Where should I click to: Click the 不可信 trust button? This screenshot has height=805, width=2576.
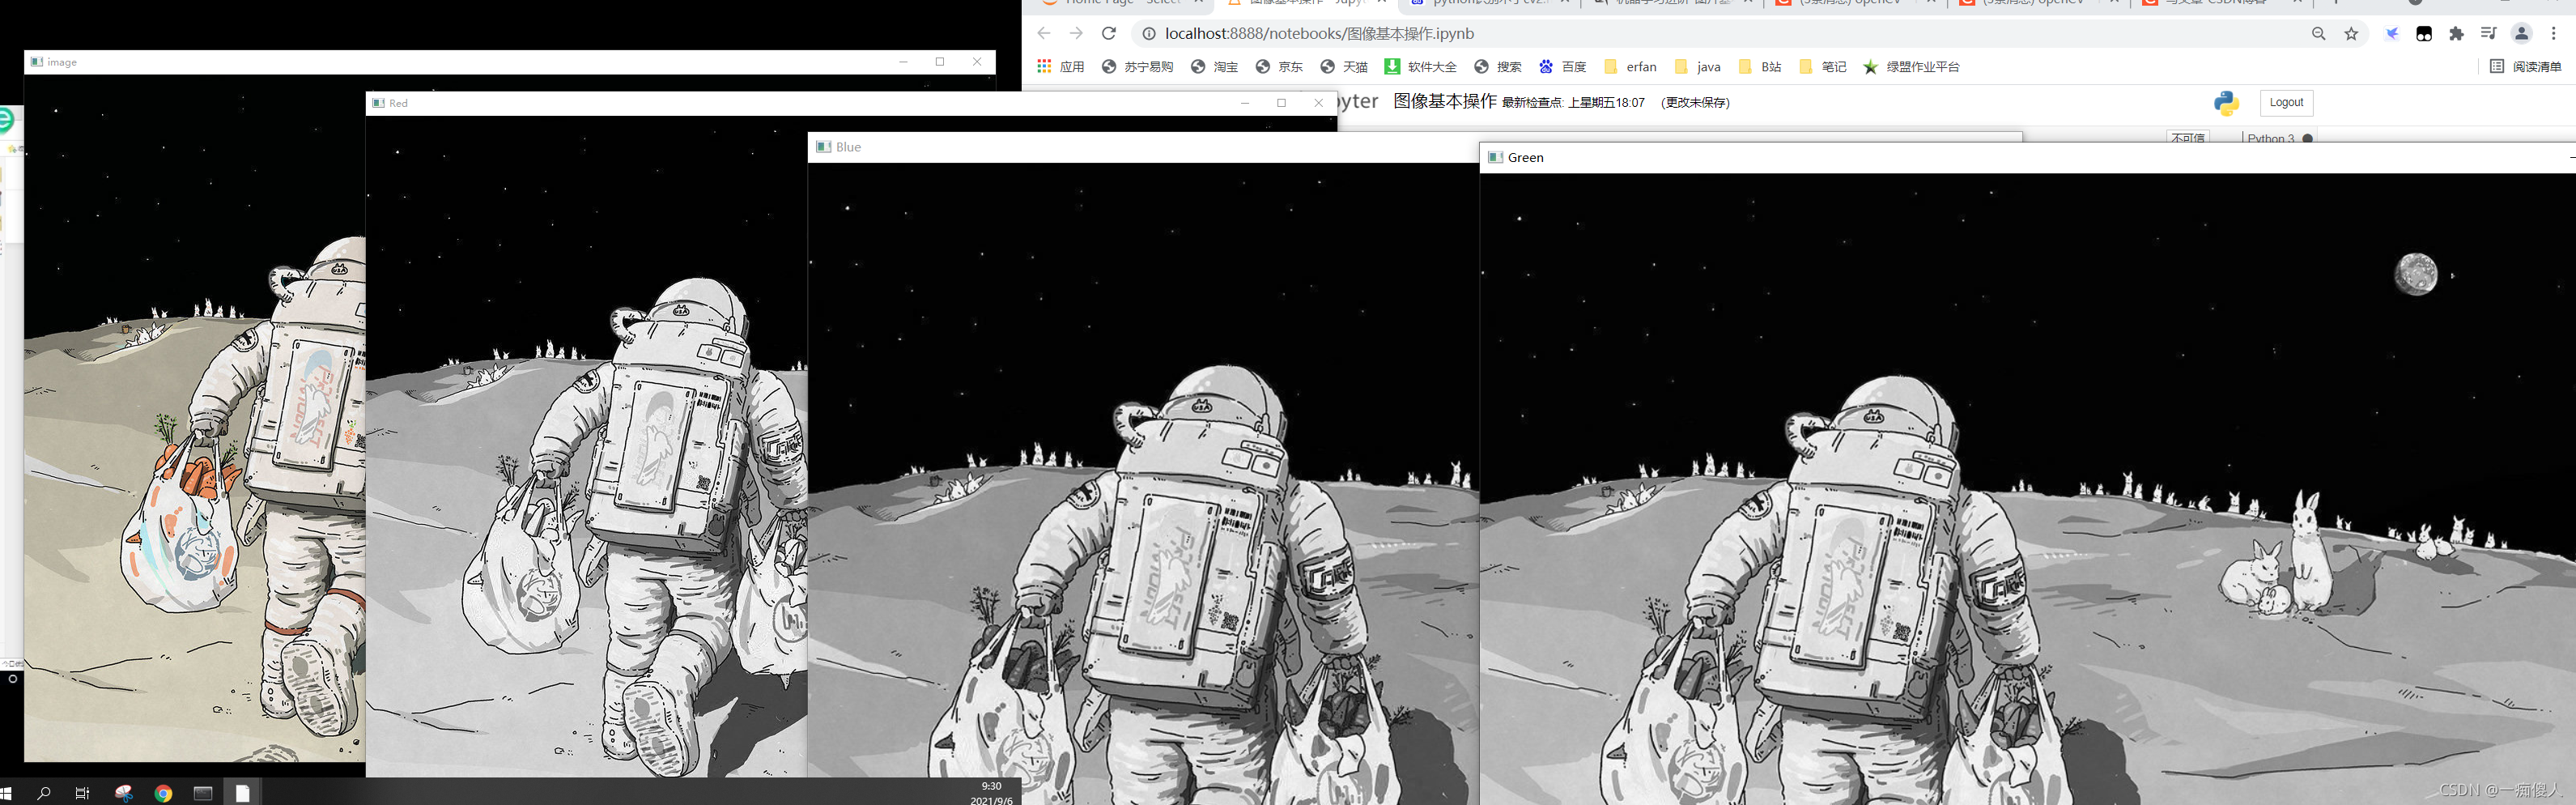pos(2188,138)
